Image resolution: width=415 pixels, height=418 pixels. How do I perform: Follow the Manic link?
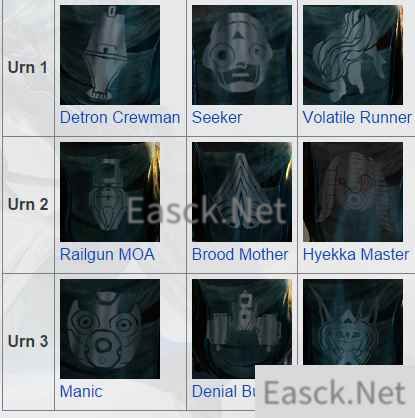click(x=81, y=392)
